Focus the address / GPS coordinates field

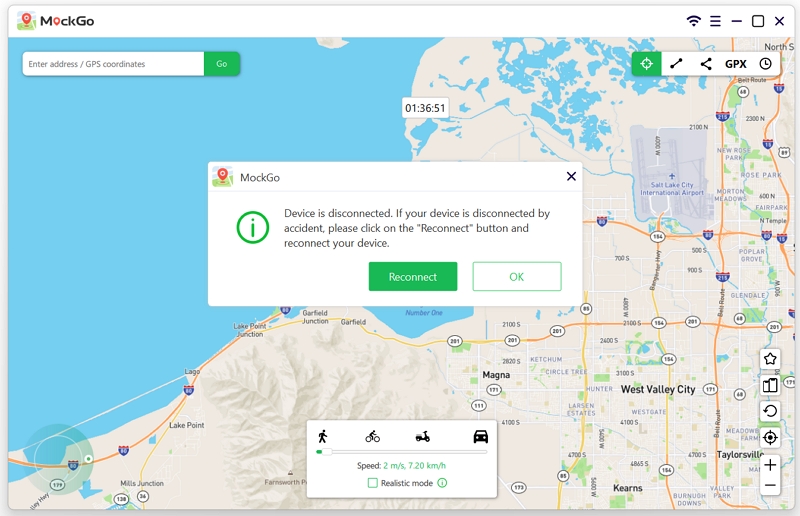(x=113, y=64)
